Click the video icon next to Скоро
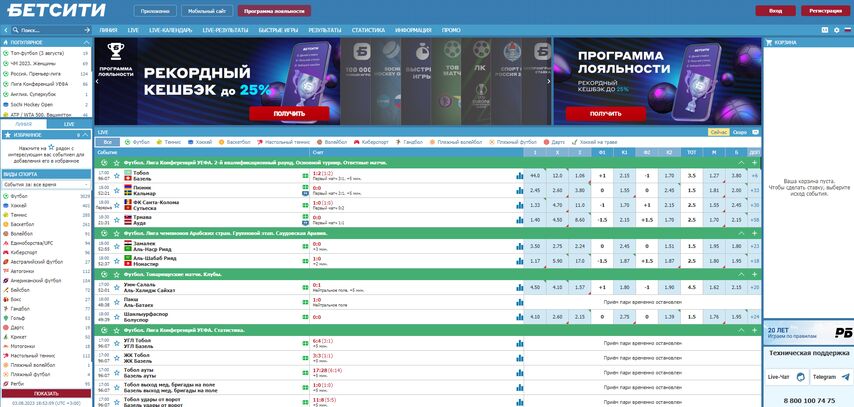This screenshot has height=407, width=854. [755, 132]
